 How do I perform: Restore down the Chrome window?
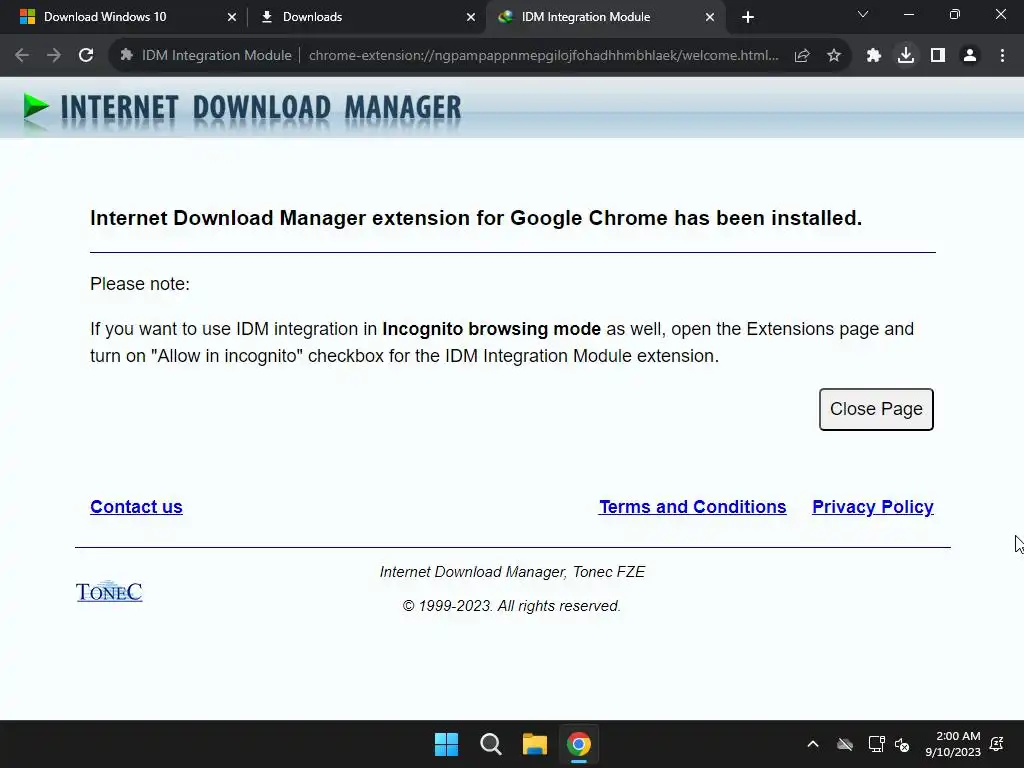[955, 14]
